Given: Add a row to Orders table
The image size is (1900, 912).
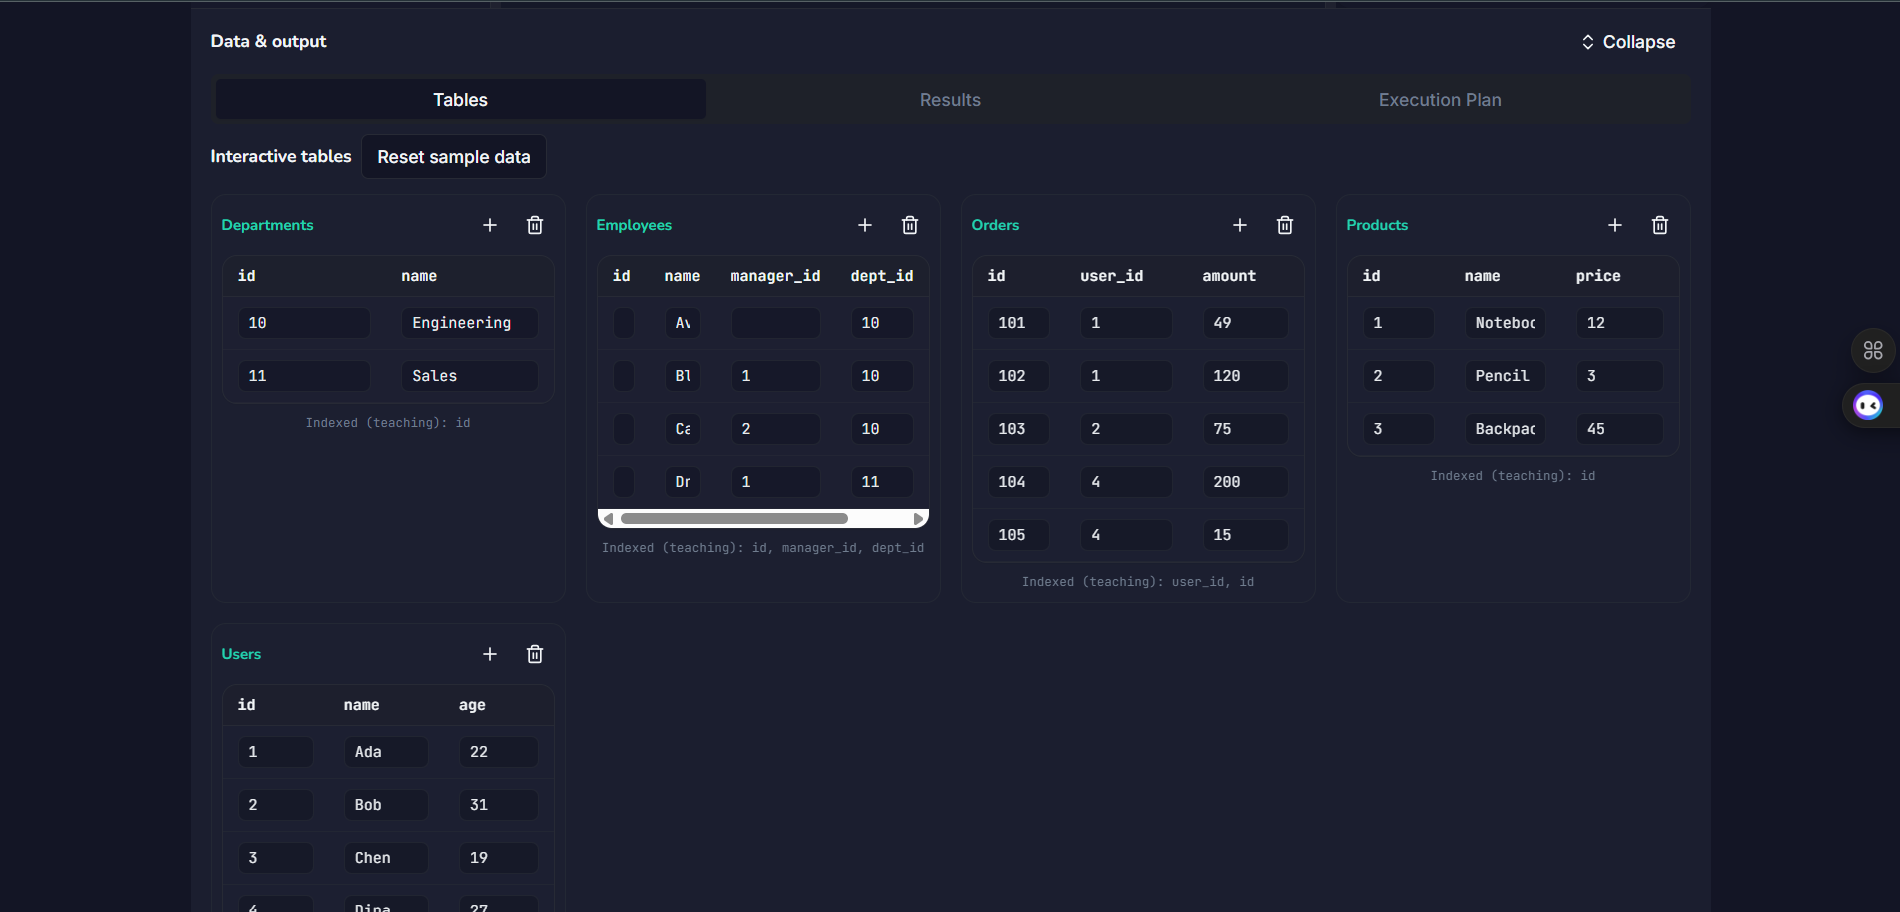Looking at the screenshot, I should tap(1240, 225).
